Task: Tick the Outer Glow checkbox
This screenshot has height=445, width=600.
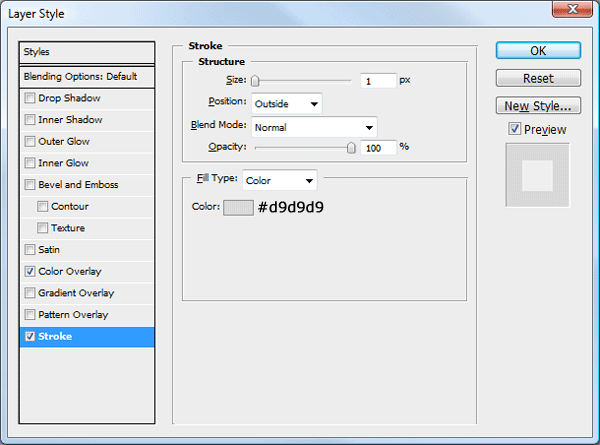Action: 30,141
